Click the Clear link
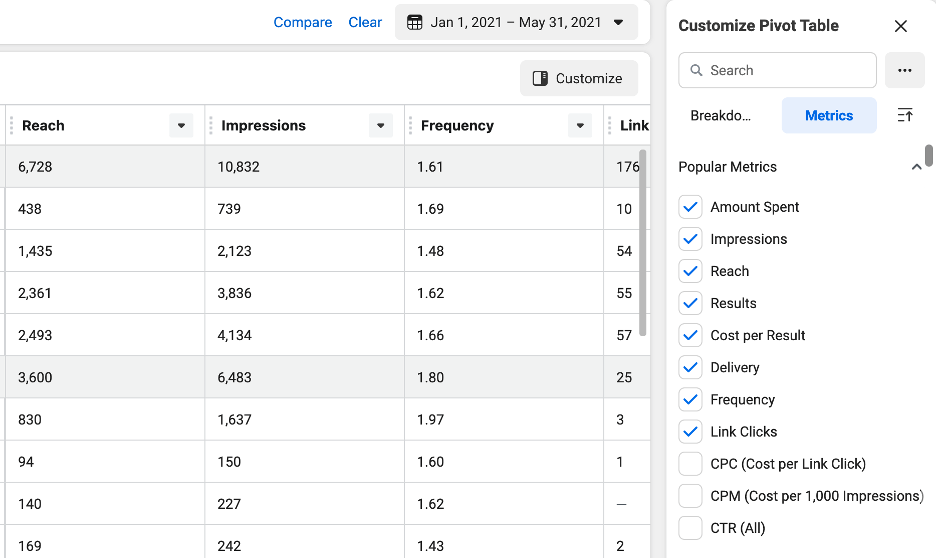The height and width of the screenshot is (558, 936). click(x=365, y=22)
